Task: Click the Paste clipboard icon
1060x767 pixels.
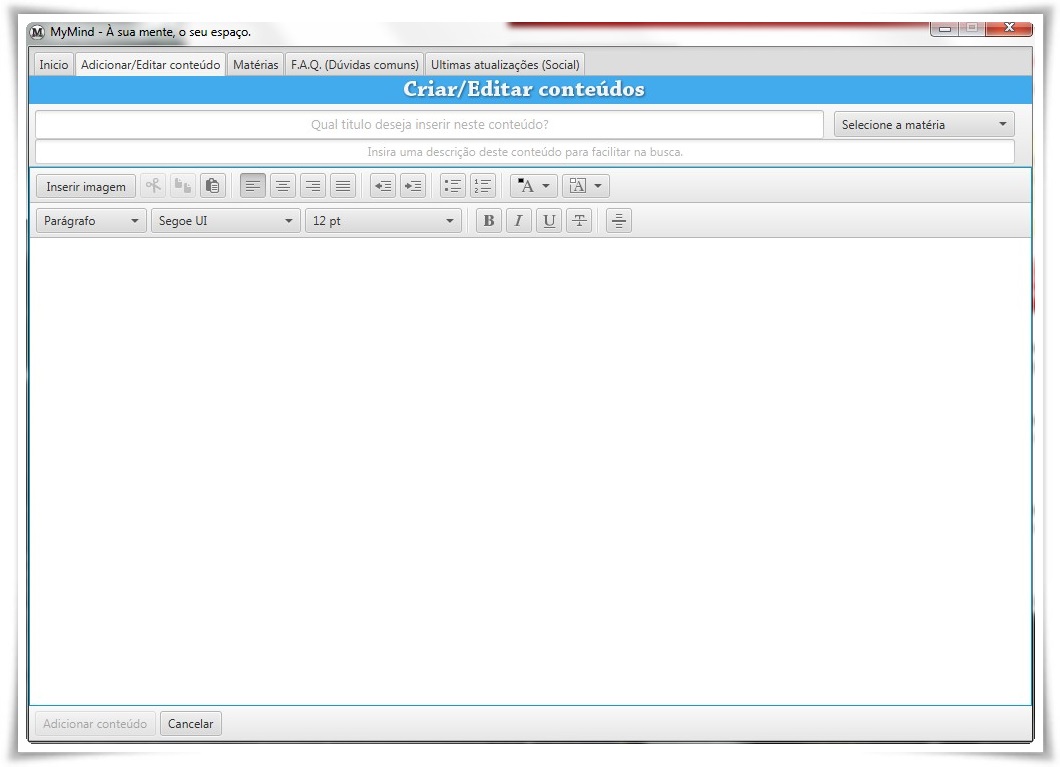Action: click(213, 186)
